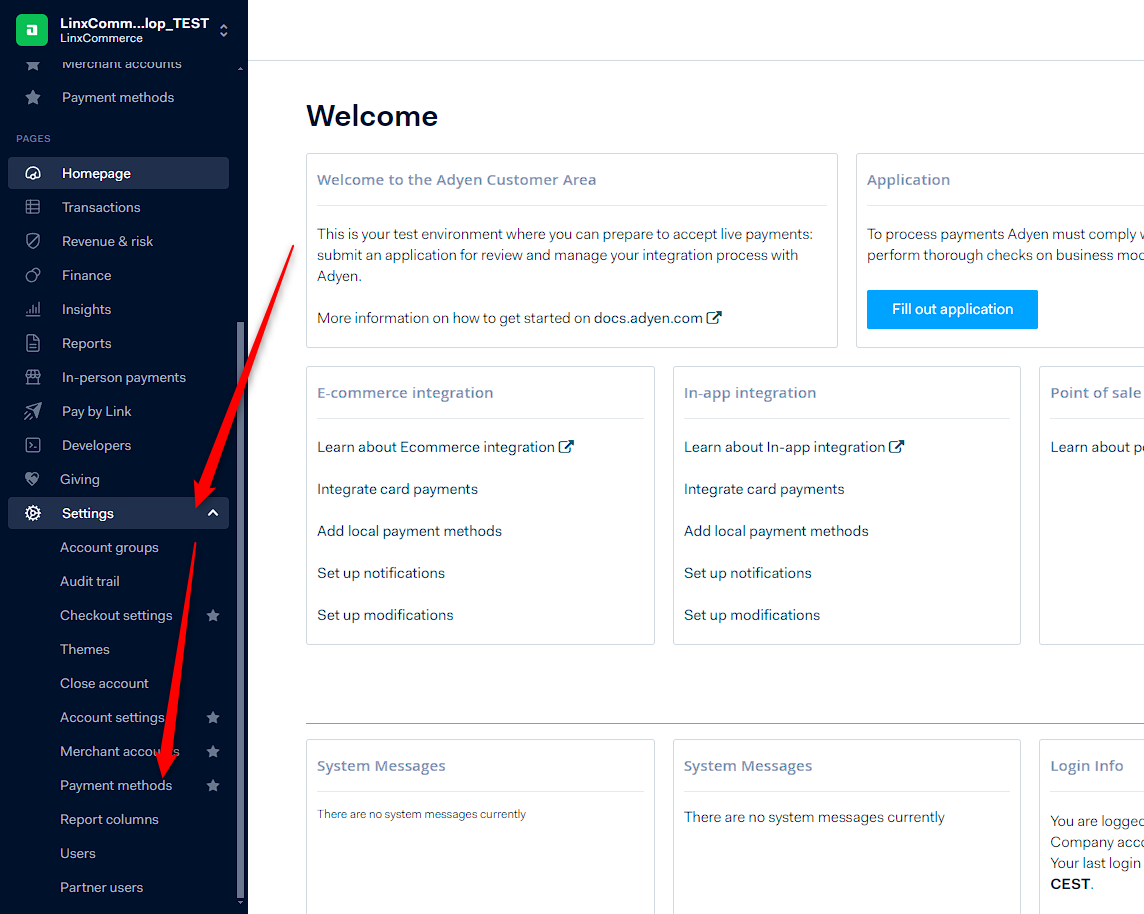
Task: Open Learn about In-app integration link
Action: (784, 447)
